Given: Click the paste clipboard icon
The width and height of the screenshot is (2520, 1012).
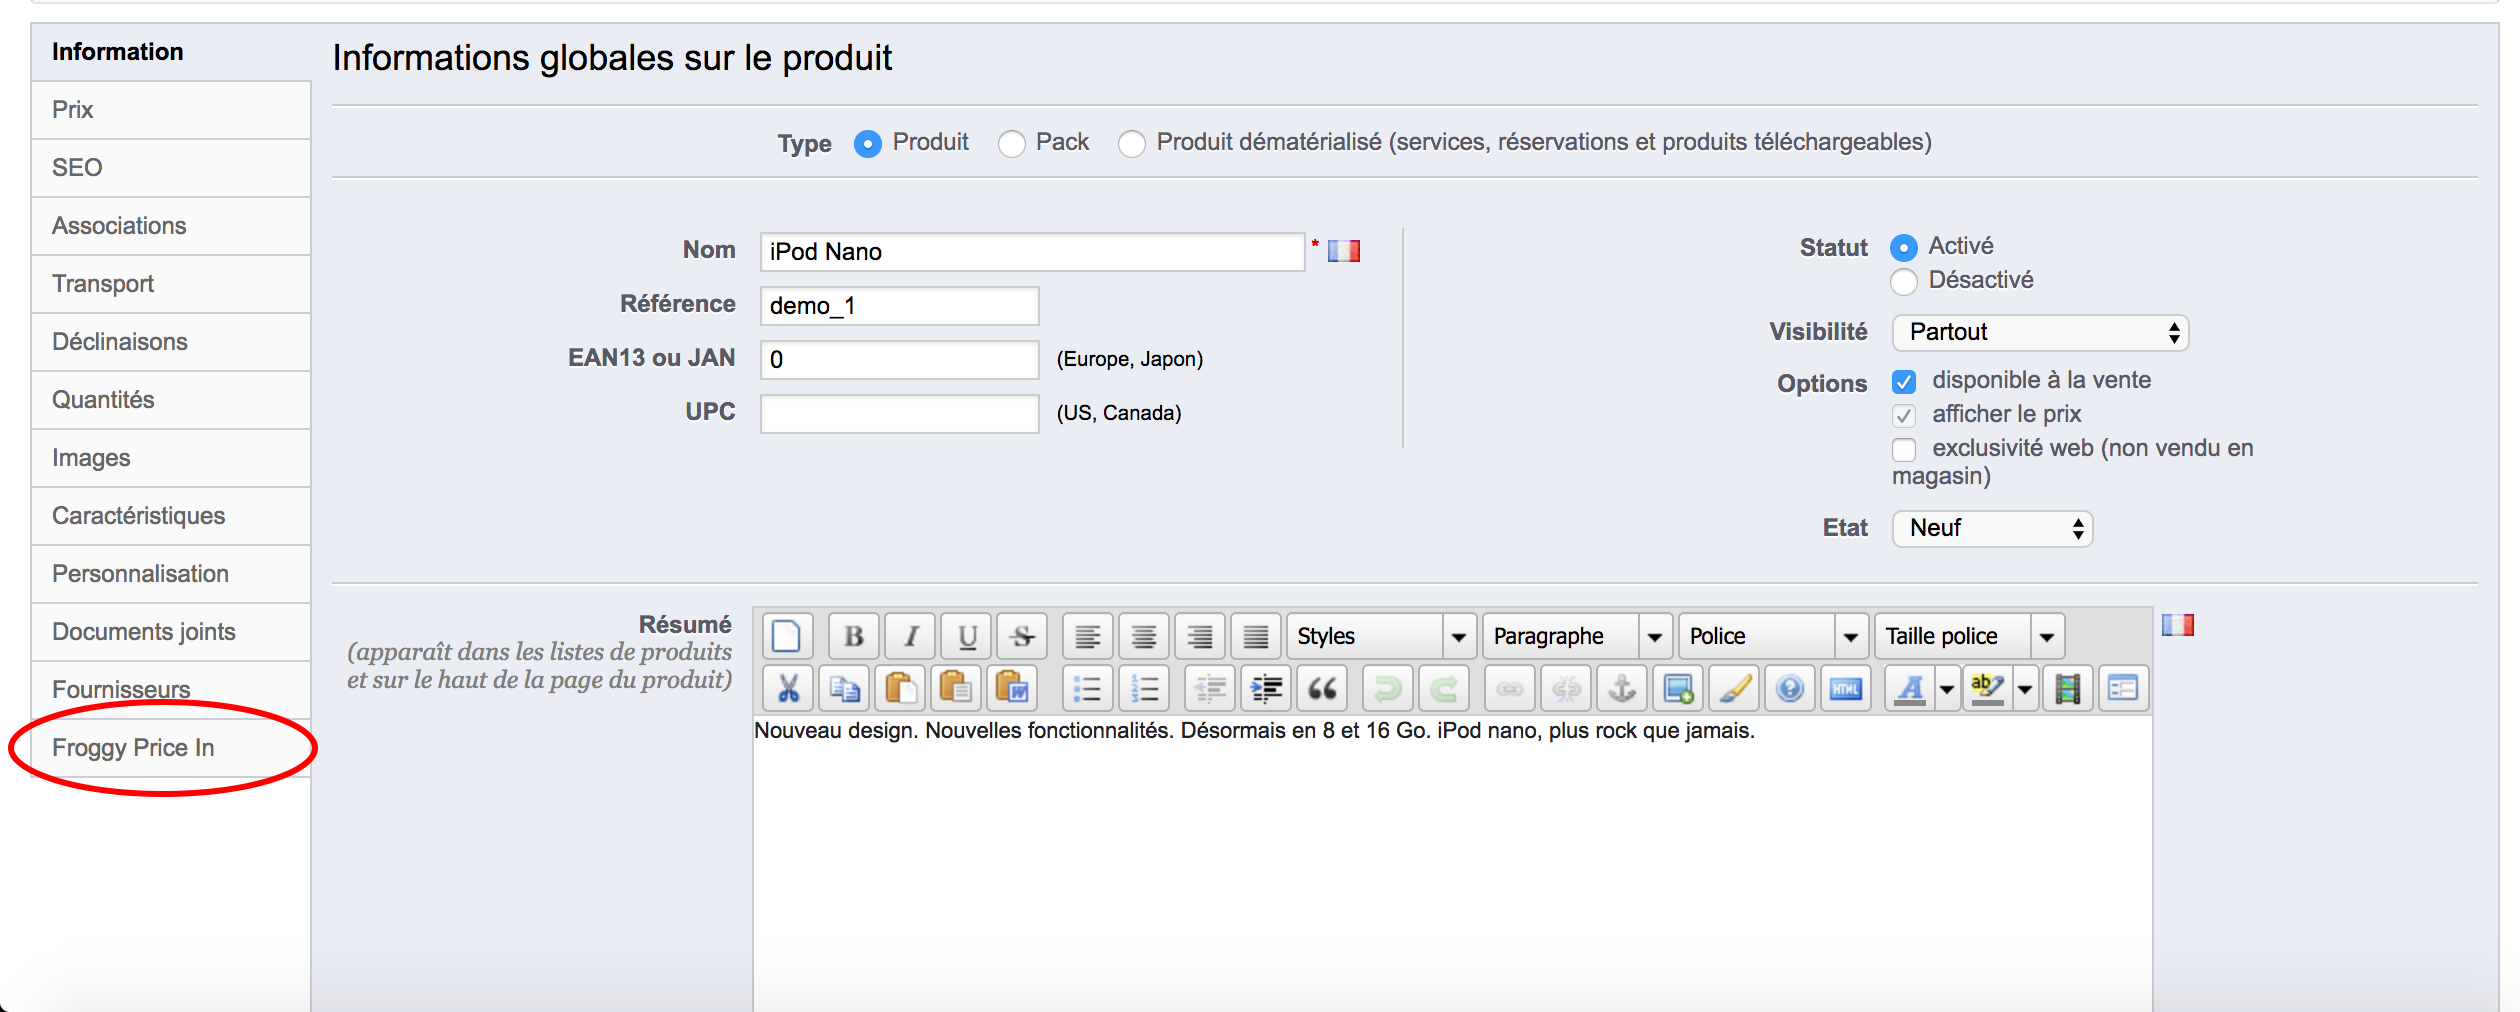Looking at the screenshot, I should click(900, 688).
